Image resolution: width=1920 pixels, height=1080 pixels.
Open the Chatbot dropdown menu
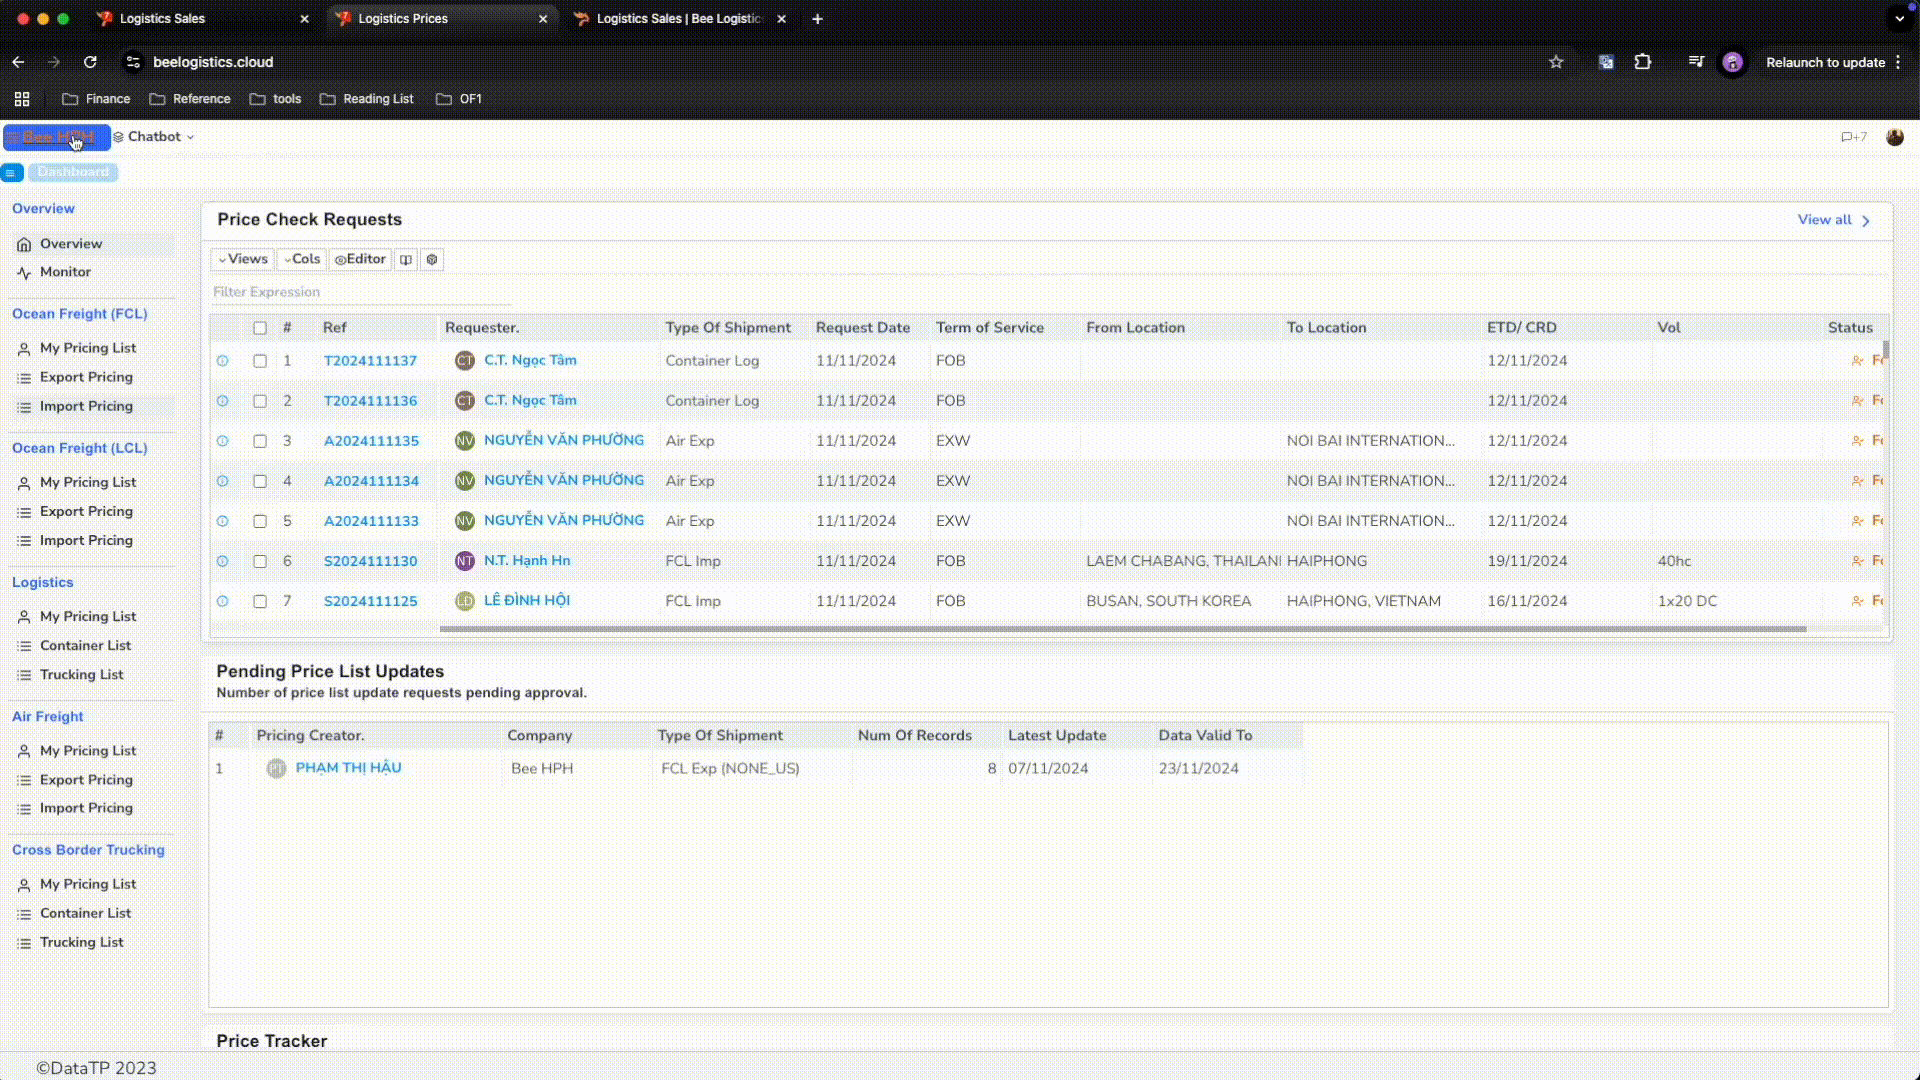point(155,137)
